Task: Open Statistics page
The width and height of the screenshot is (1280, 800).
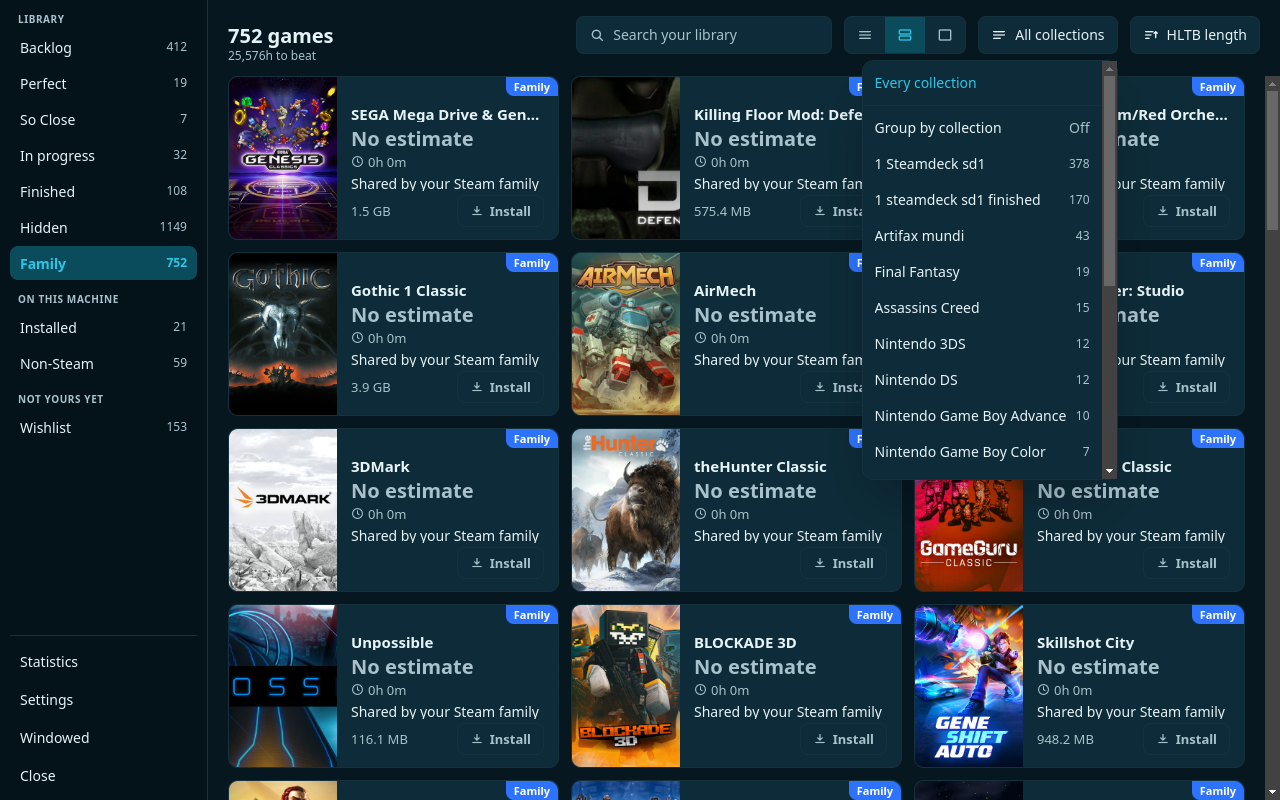Action: [x=103, y=662]
